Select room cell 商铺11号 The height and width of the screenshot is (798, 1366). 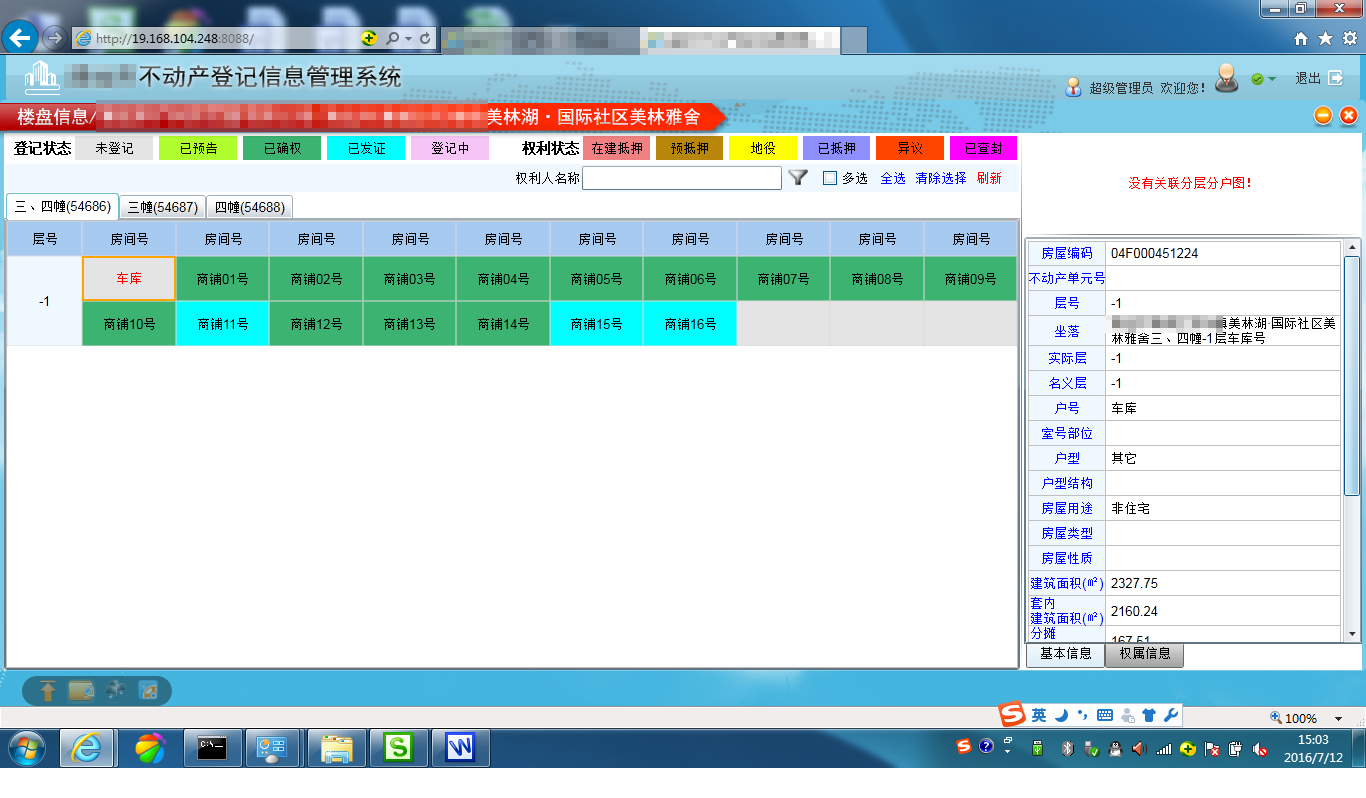point(222,324)
